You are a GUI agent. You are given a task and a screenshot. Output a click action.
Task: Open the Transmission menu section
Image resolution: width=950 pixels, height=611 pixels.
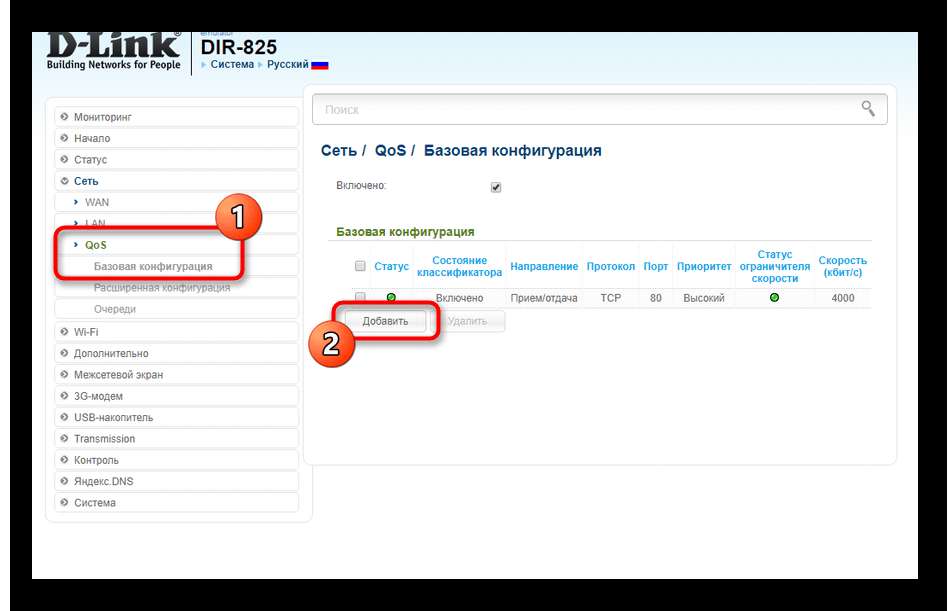point(176,438)
